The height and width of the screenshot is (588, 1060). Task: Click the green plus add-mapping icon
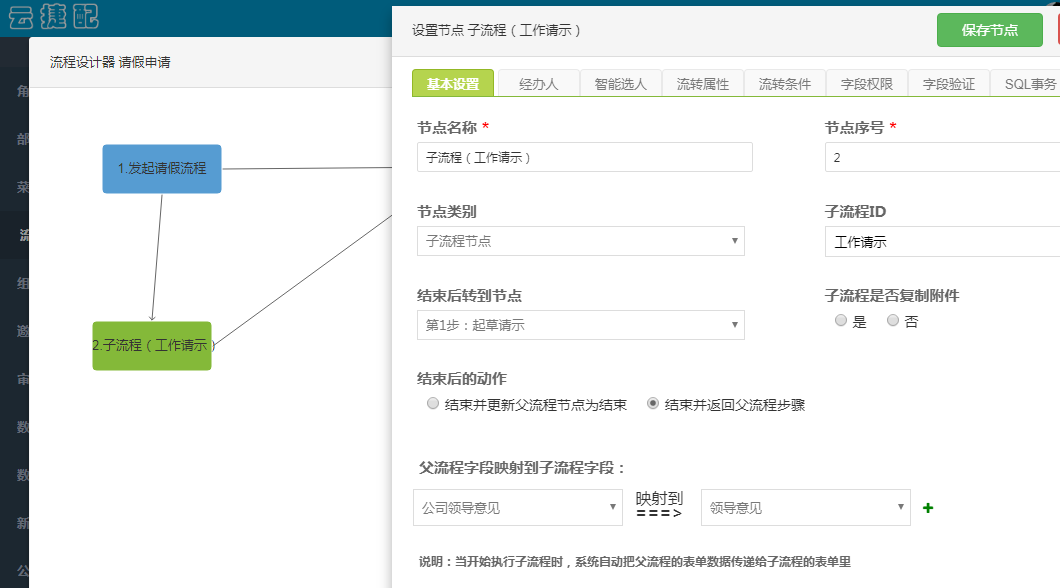point(928,508)
